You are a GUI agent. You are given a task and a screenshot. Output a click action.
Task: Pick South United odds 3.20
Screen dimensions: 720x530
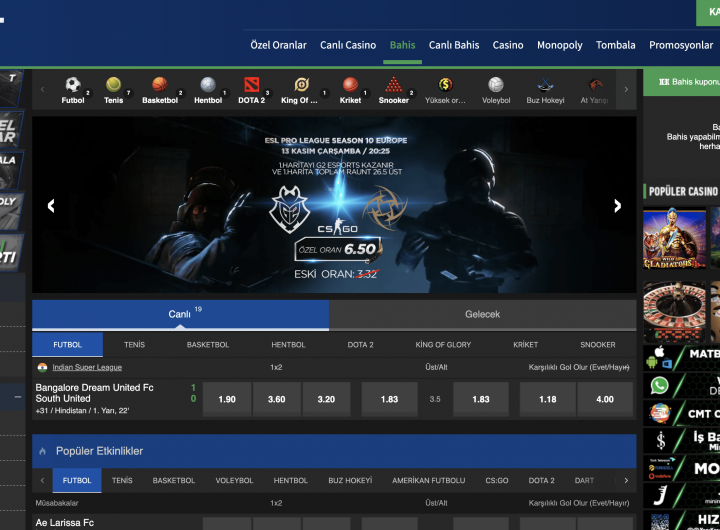tap(326, 399)
